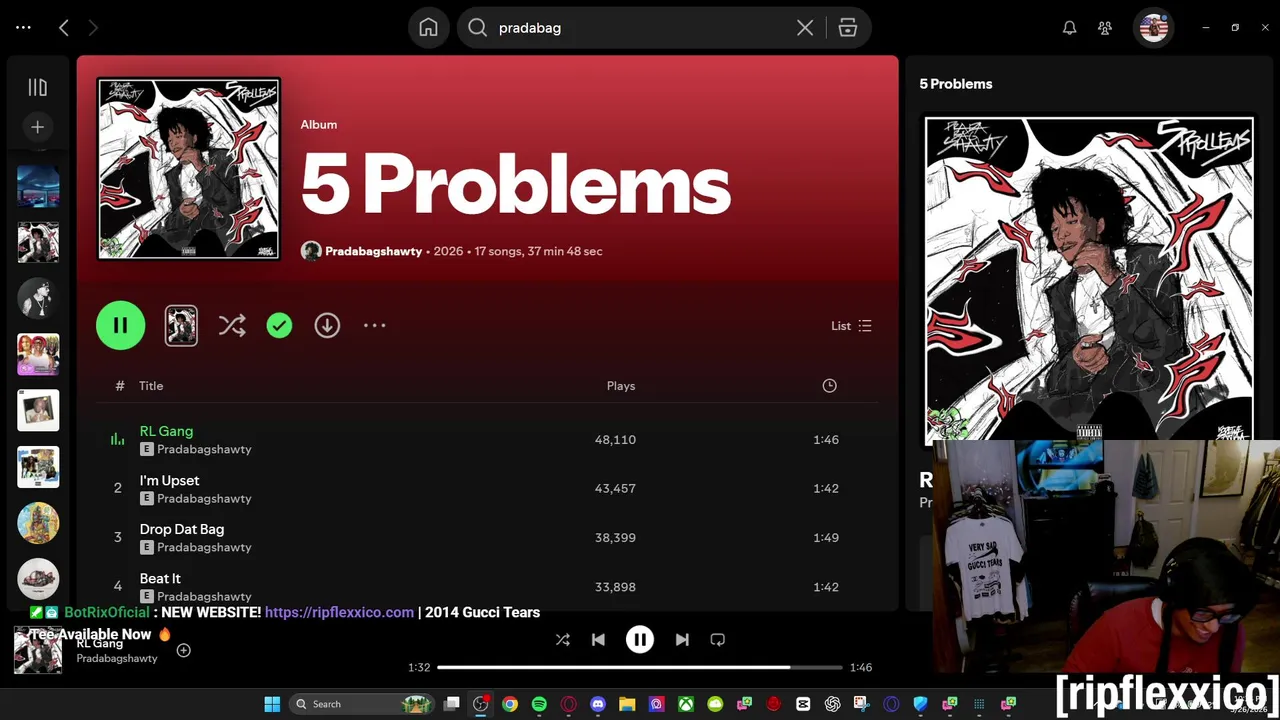Viewport: 1280px width, 720px height.
Task: Go back with the left arrow
Action: pos(64,28)
